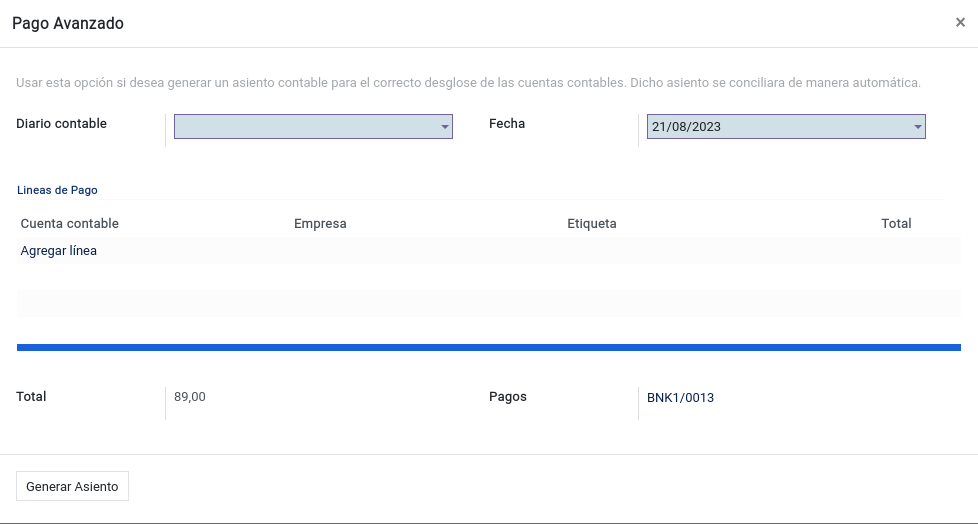Sort by Total column header in table
This screenshot has width=978, height=524.
pyautogui.click(x=896, y=223)
